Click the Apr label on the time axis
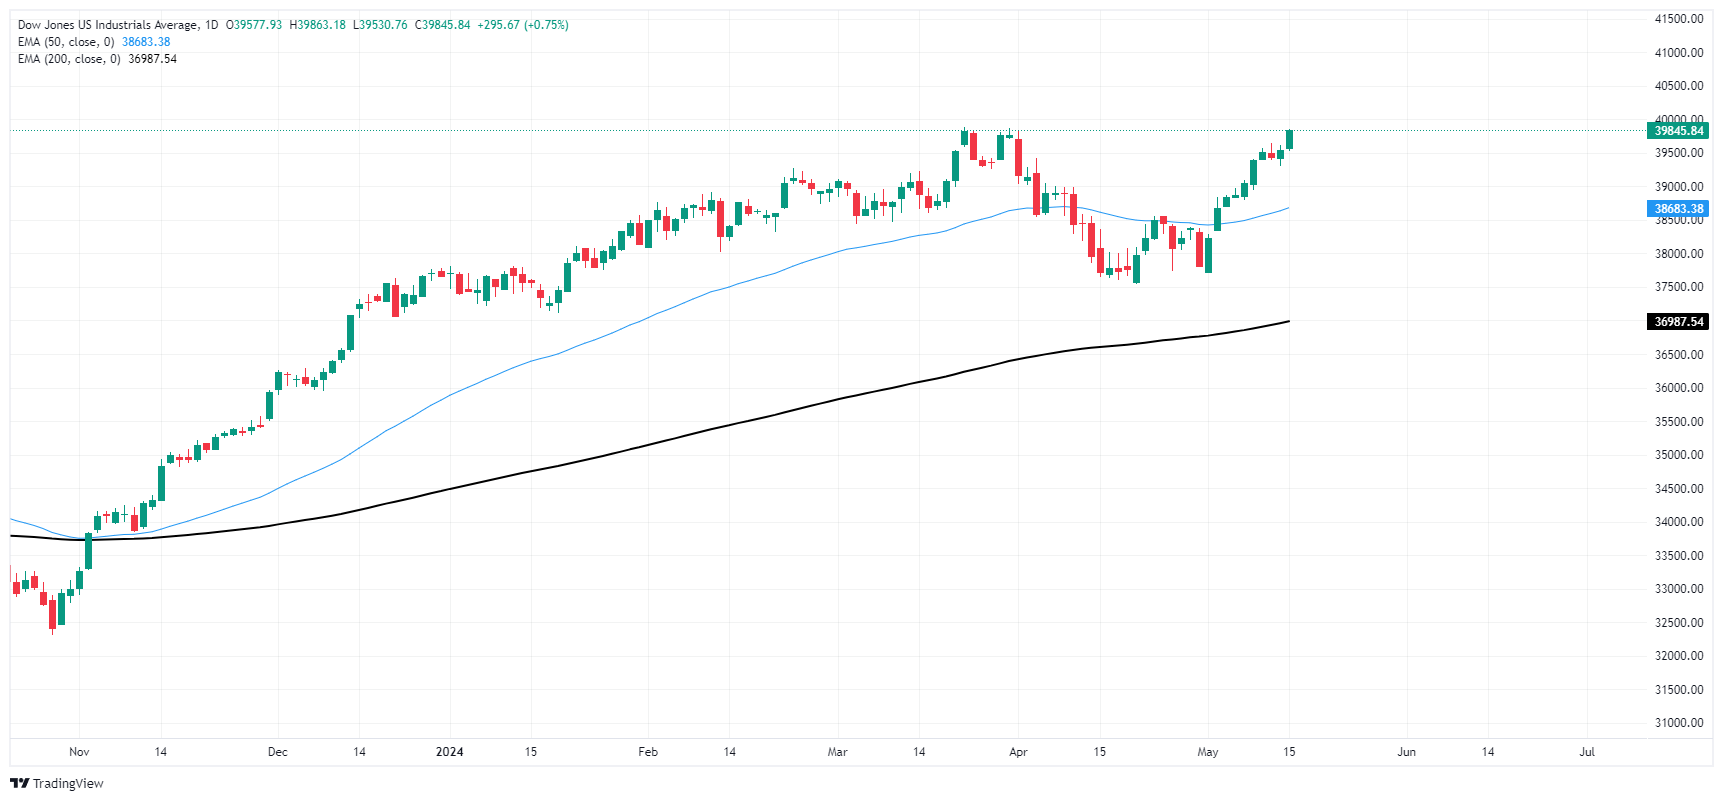Screen dimensions: 1723x801 (1018, 752)
